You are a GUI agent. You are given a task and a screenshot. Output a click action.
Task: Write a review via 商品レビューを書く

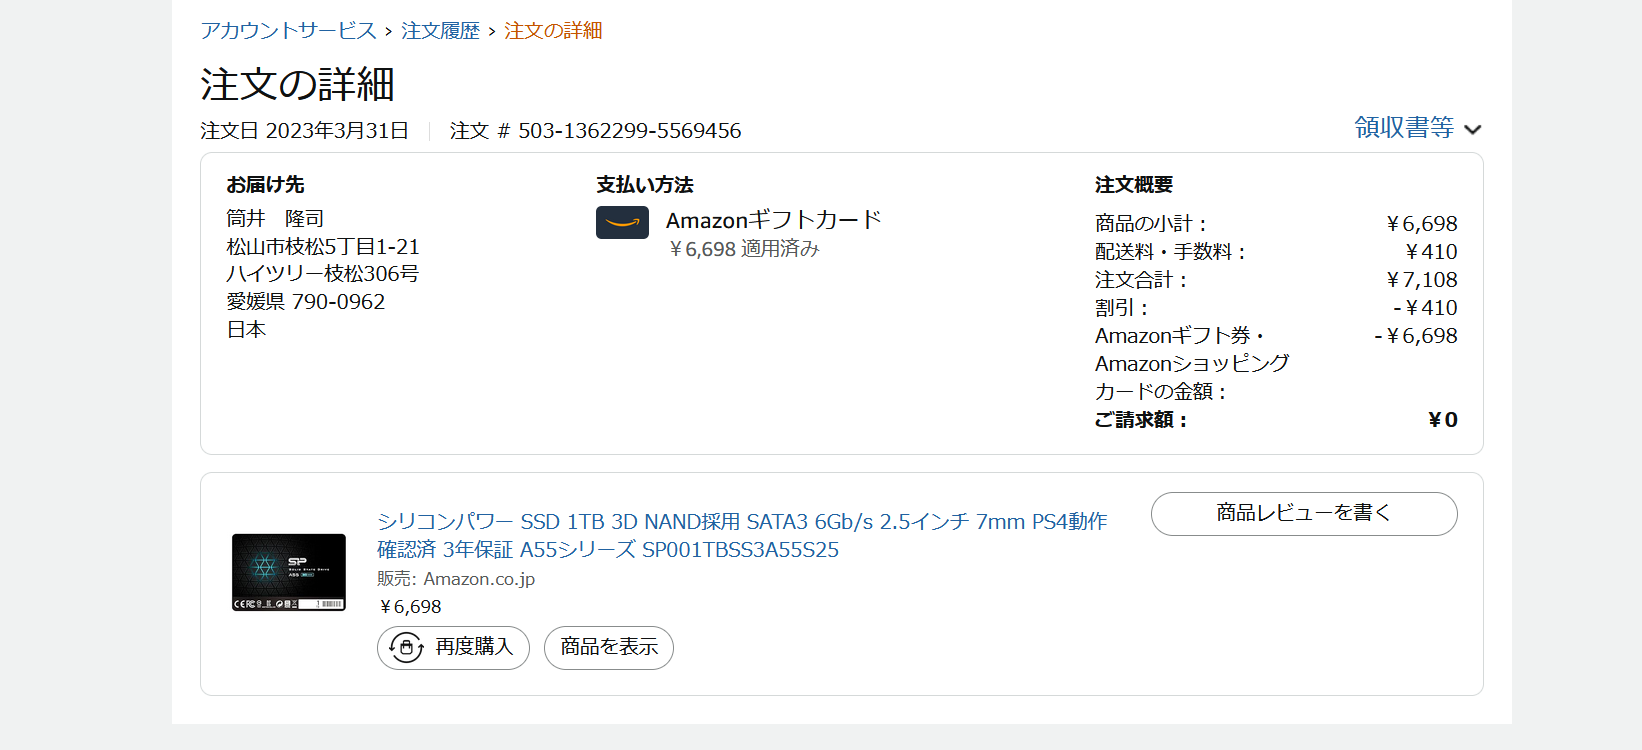coord(1303,513)
